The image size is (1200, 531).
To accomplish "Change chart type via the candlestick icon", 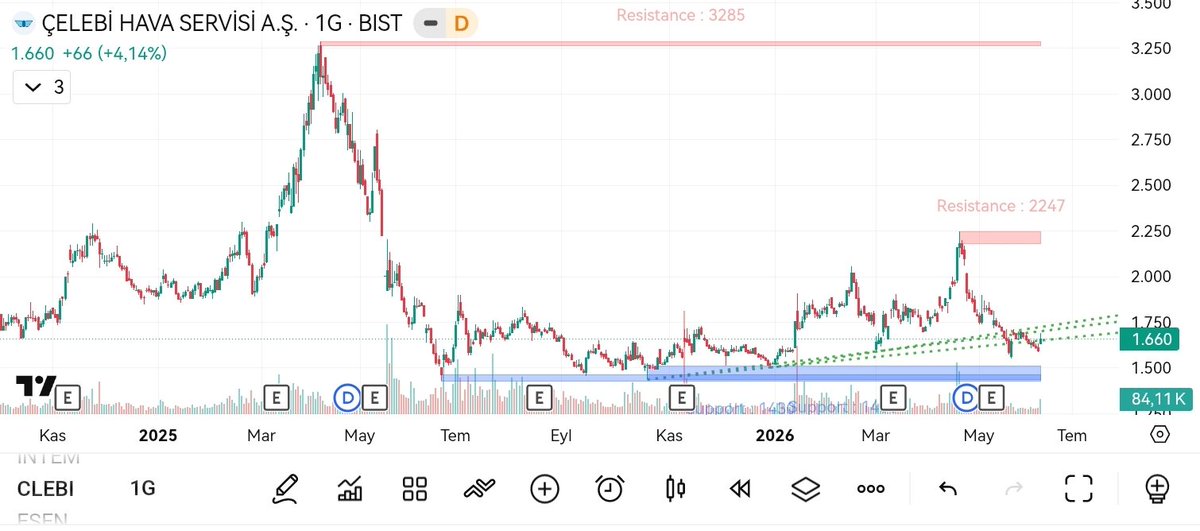I will point(675,489).
